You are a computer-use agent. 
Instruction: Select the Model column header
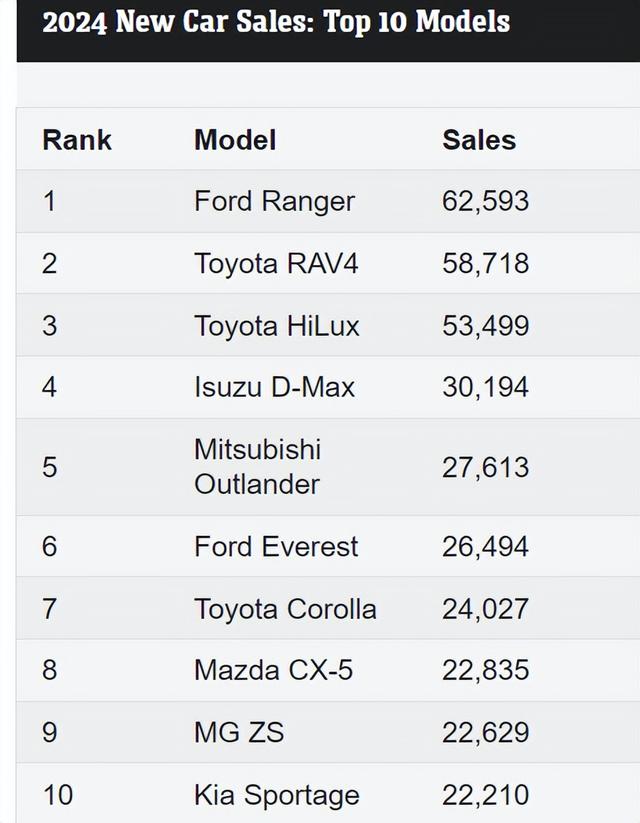point(235,140)
